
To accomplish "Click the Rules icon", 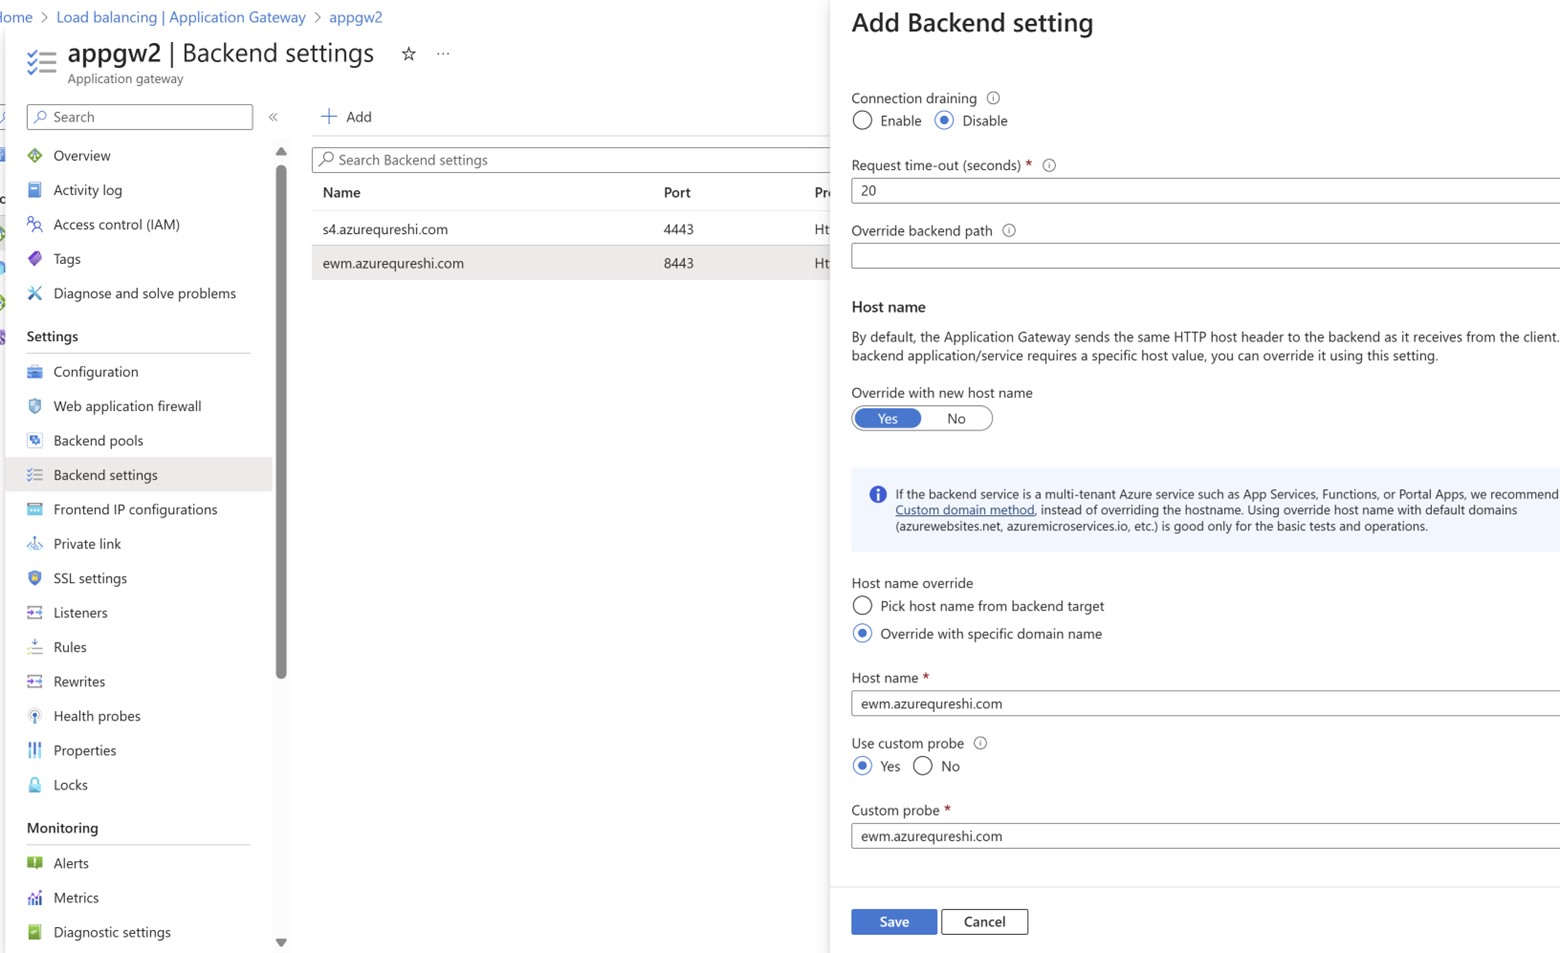I will 35,647.
